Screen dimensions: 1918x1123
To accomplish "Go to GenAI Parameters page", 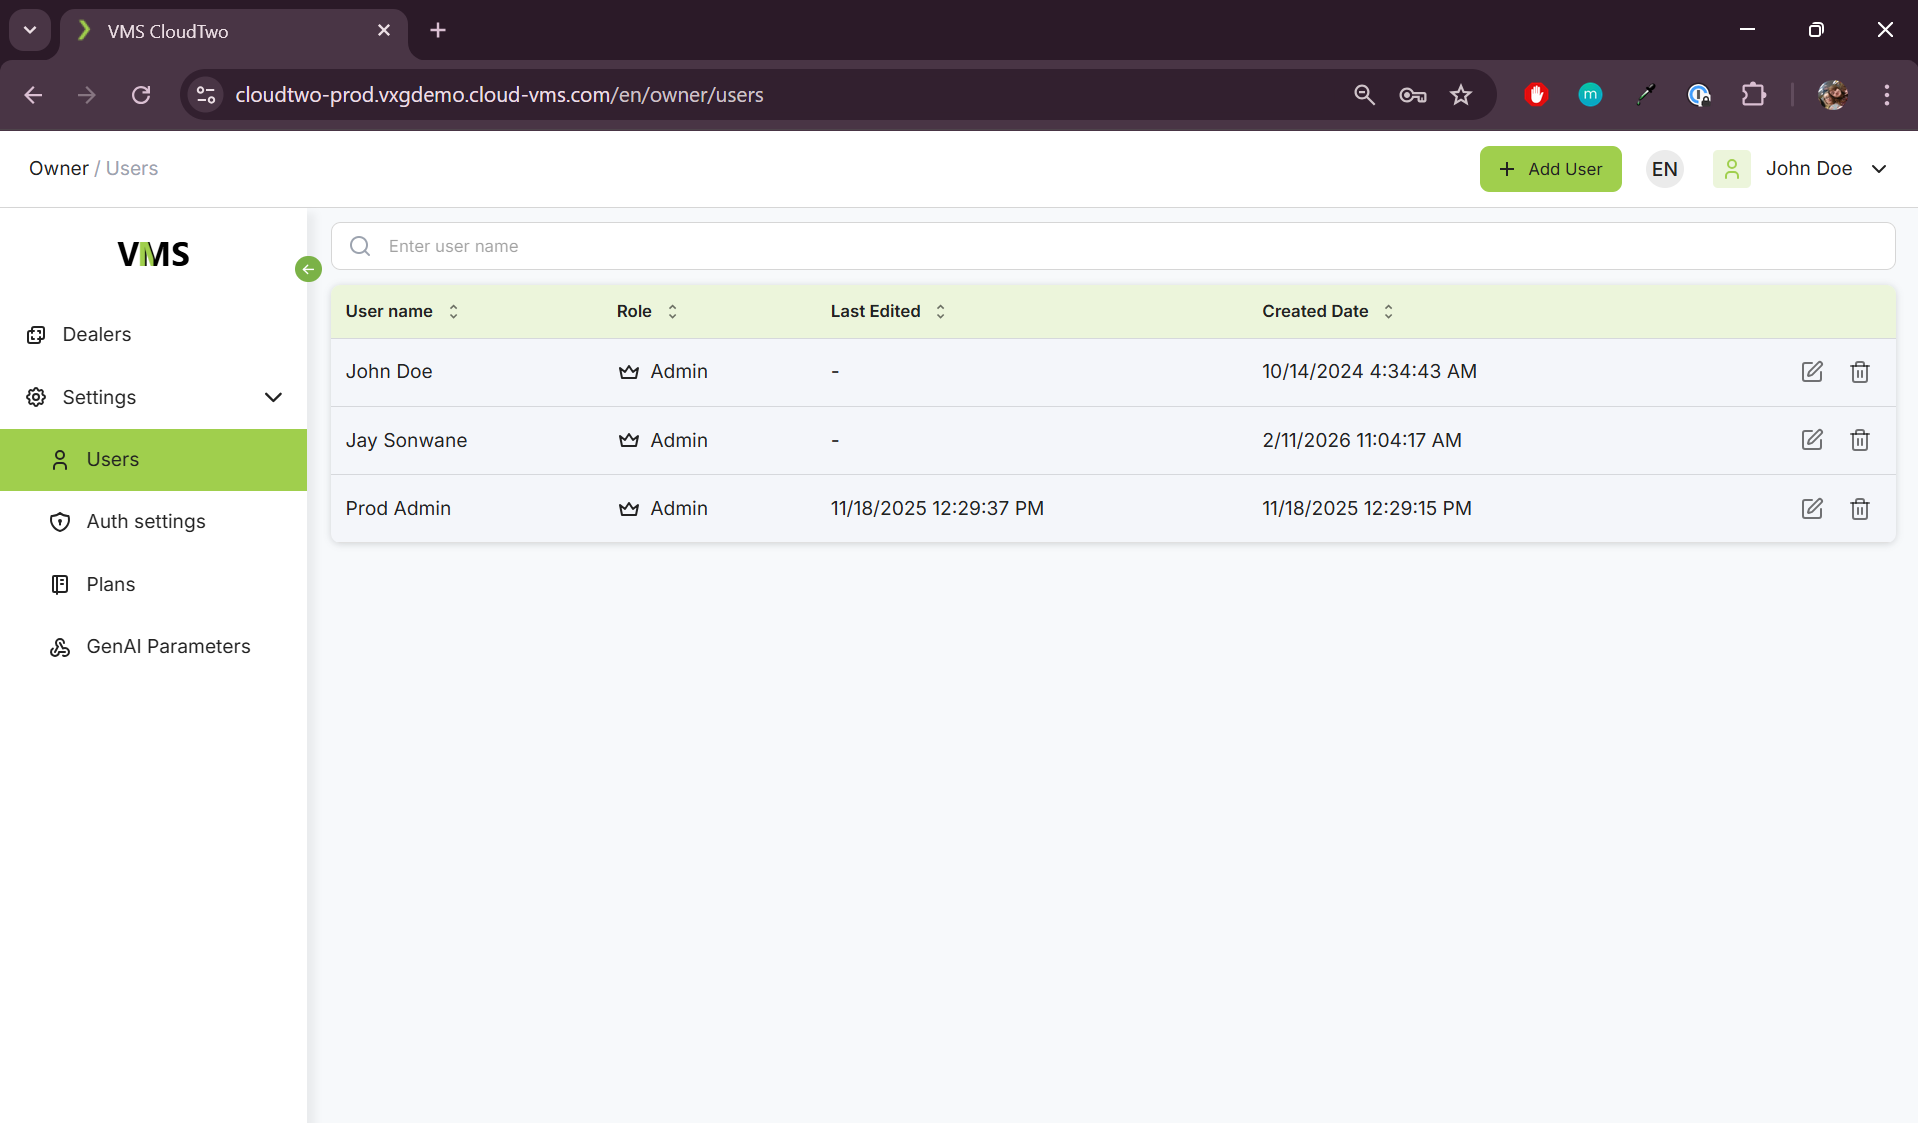I will [168, 646].
